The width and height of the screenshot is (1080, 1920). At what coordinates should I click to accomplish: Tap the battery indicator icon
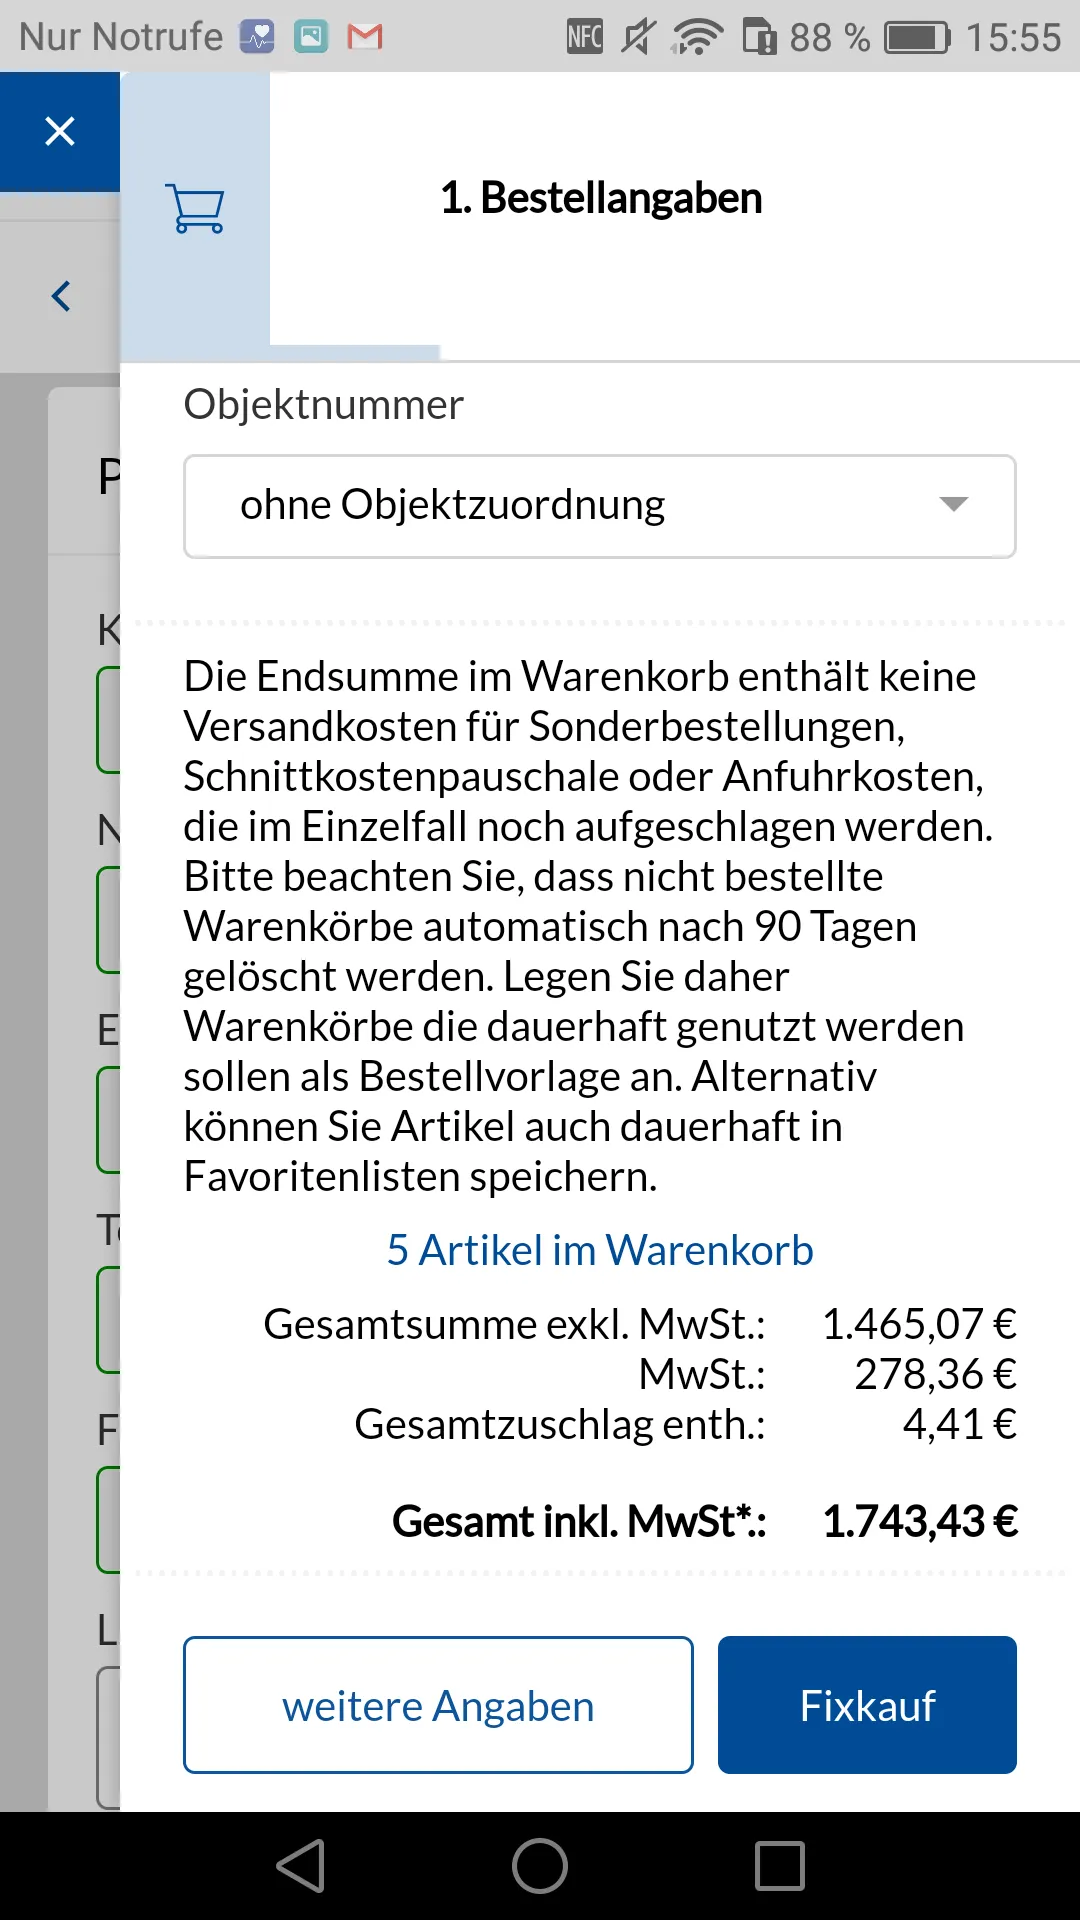(917, 38)
